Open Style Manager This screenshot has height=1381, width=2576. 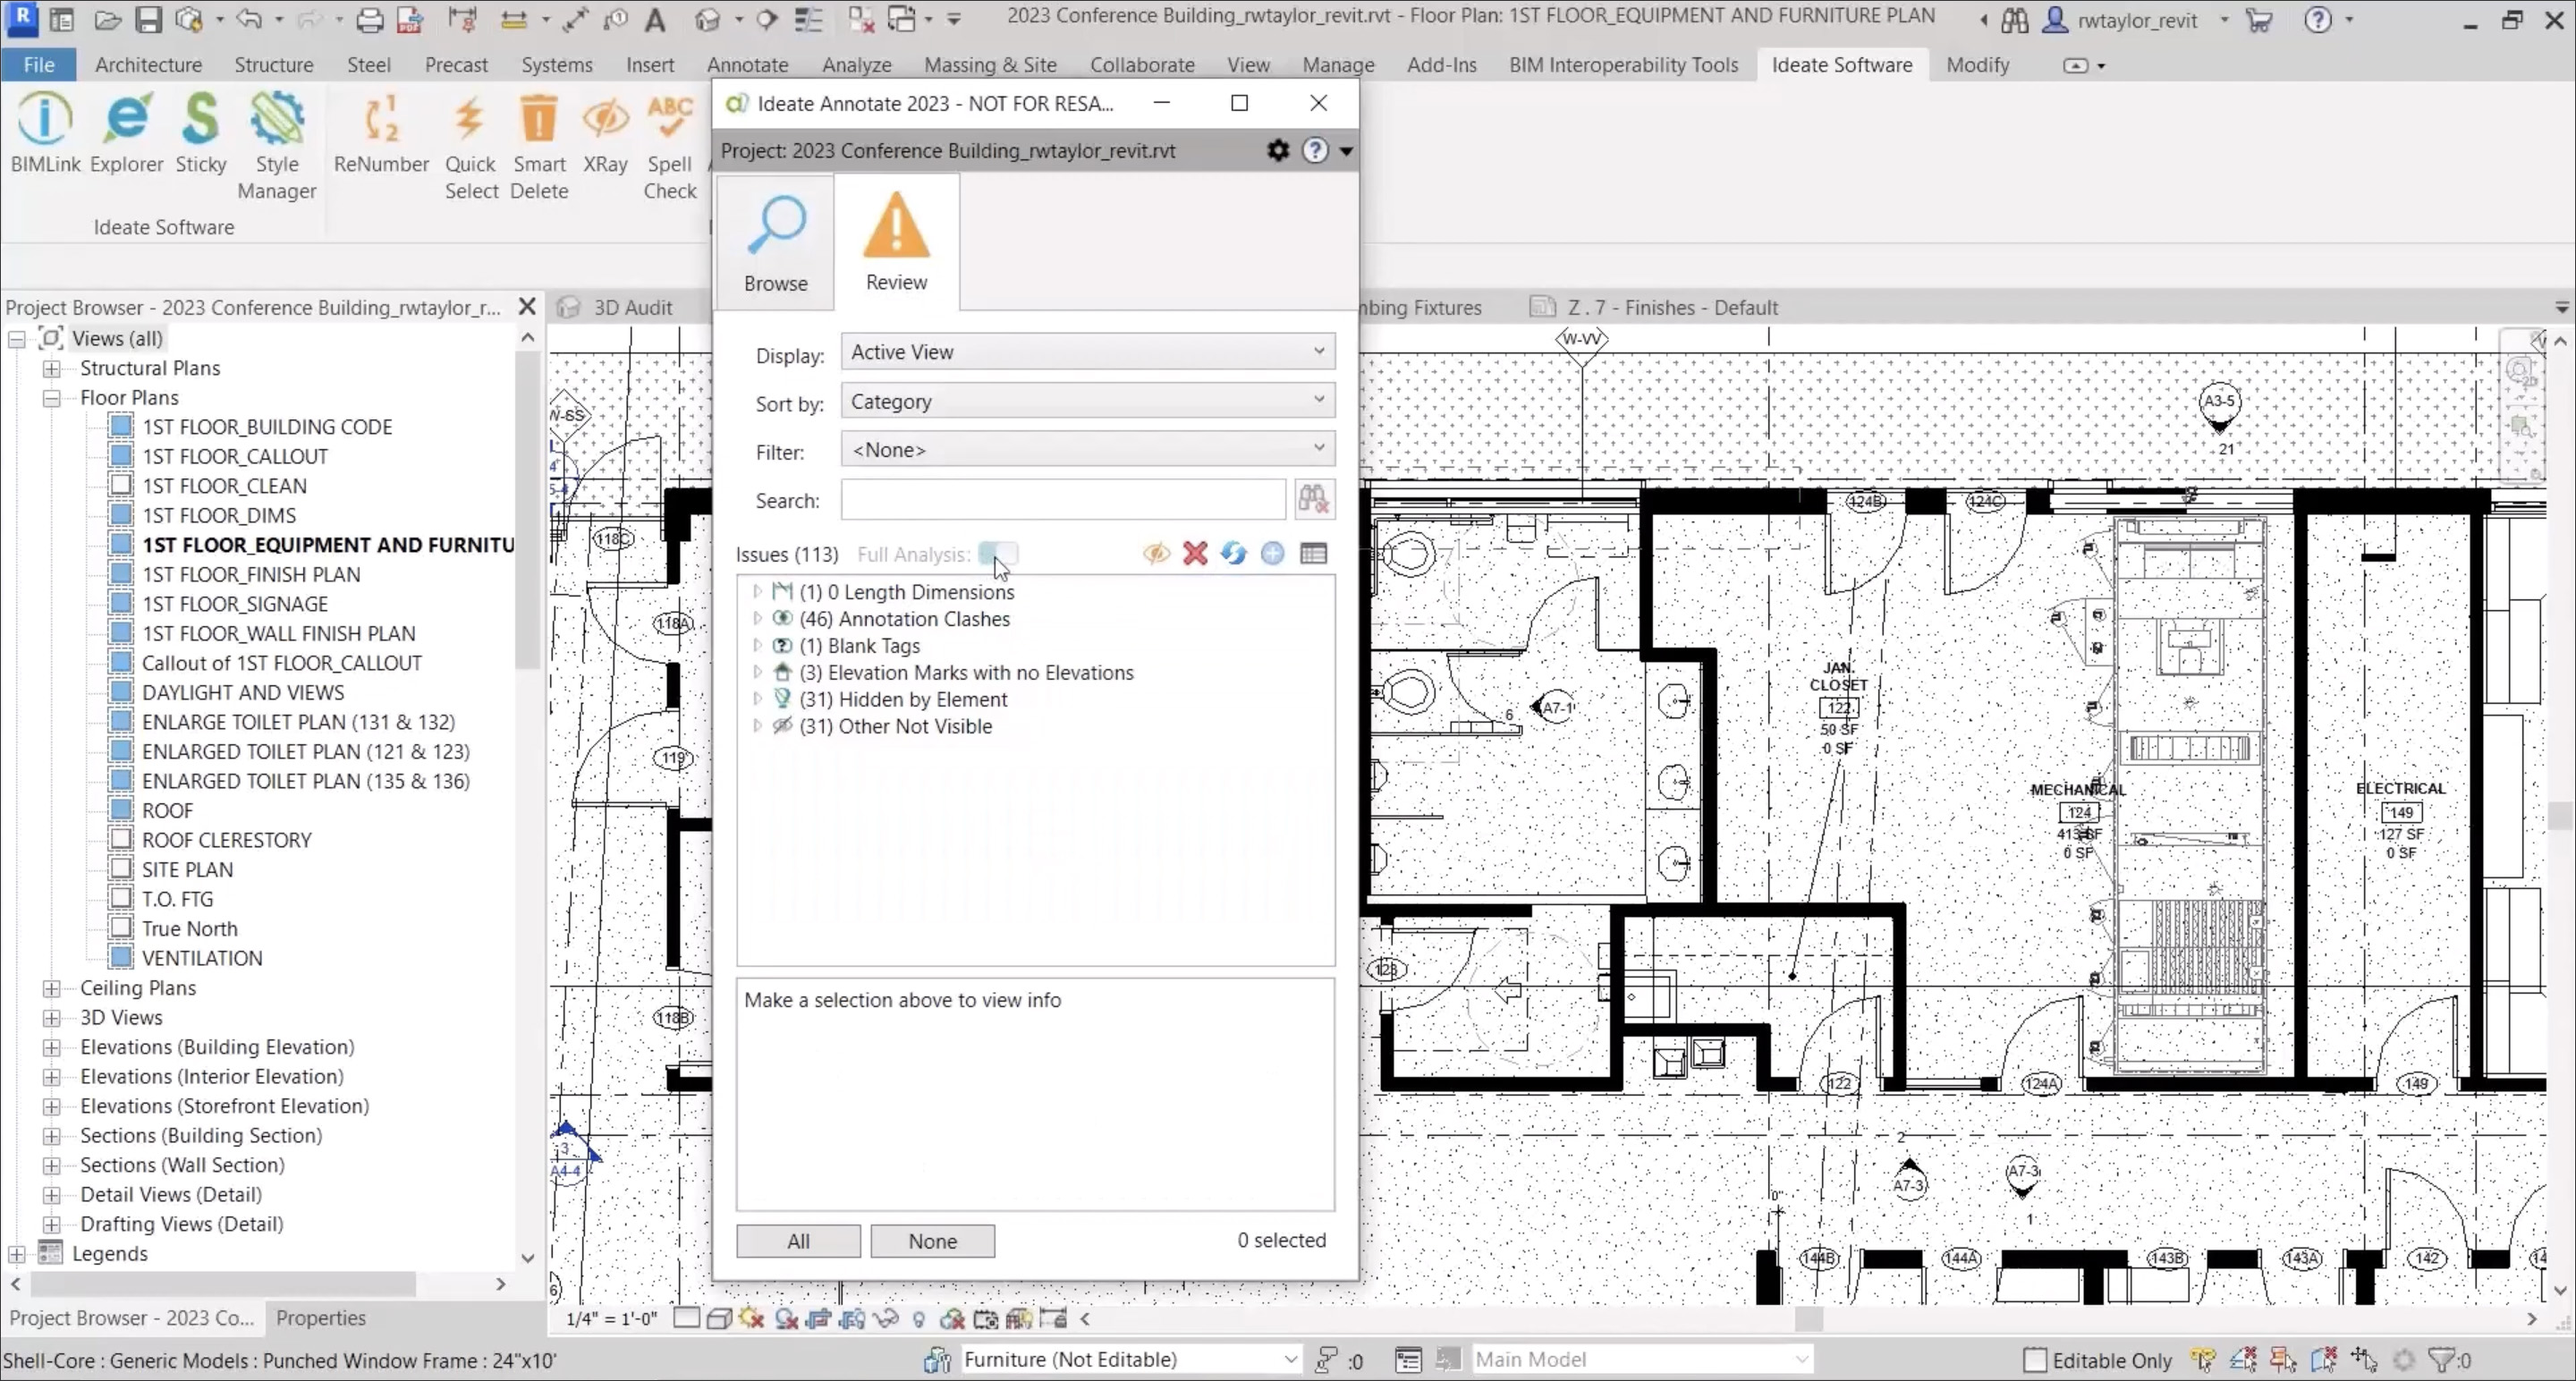[277, 146]
